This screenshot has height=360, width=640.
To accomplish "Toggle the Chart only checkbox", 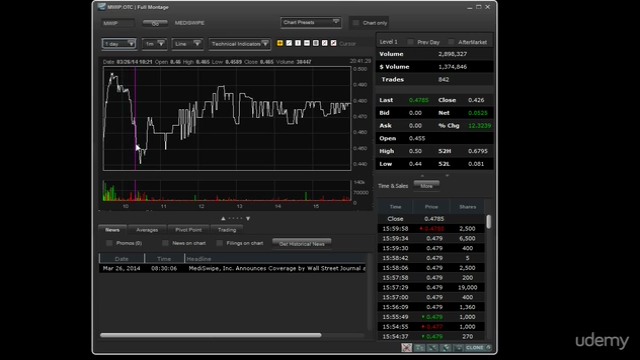I will pyautogui.click(x=356, y=23).
